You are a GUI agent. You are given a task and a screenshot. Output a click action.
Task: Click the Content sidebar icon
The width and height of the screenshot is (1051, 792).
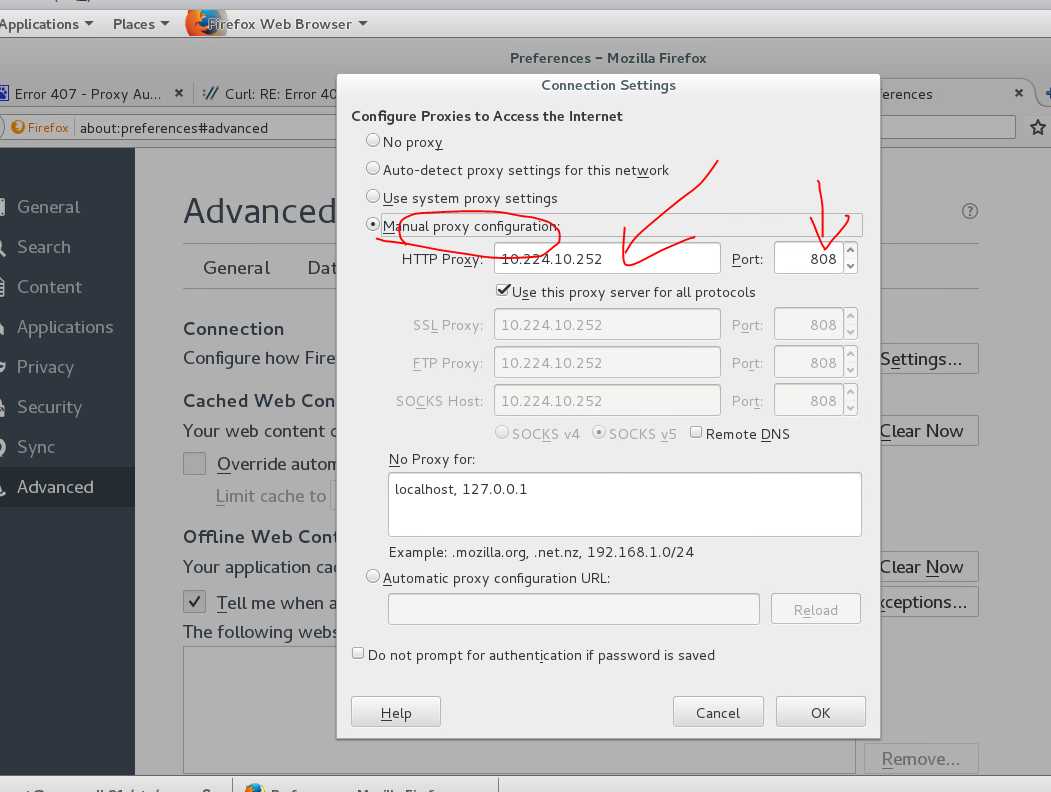pyautogui.click(x=3, y=287)
